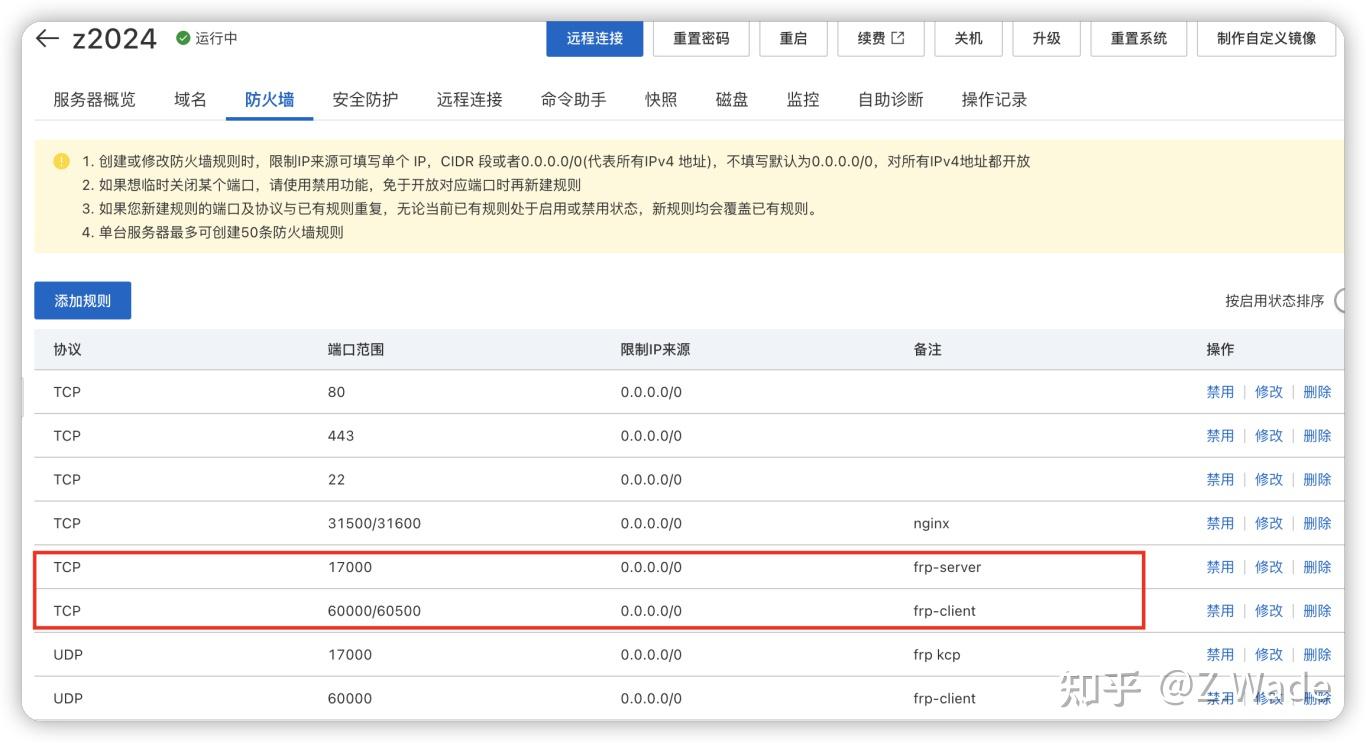Click the 重启 button
Viewport: 1366px width, 743px height.
pyautogui.click(x=793, y=38)
